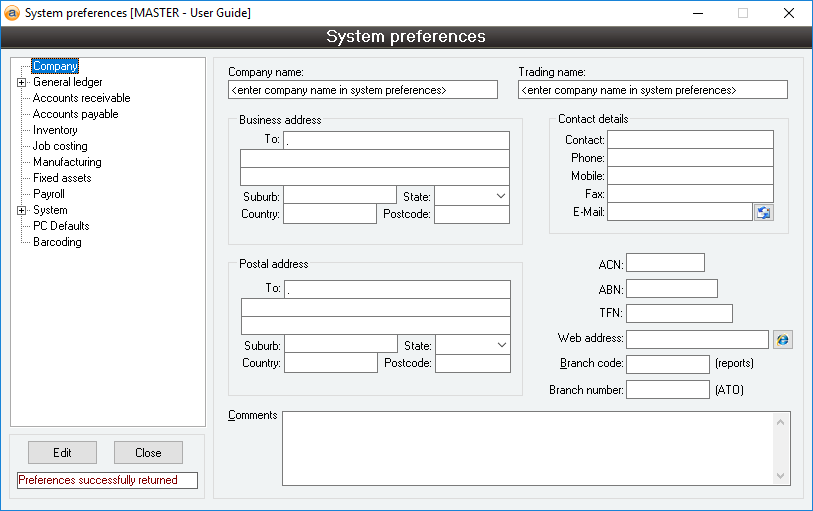This screenshot has height=511, width=813.
Task: Click the email refresh icon beside E-Mail field
Action: tap(764, 212)
